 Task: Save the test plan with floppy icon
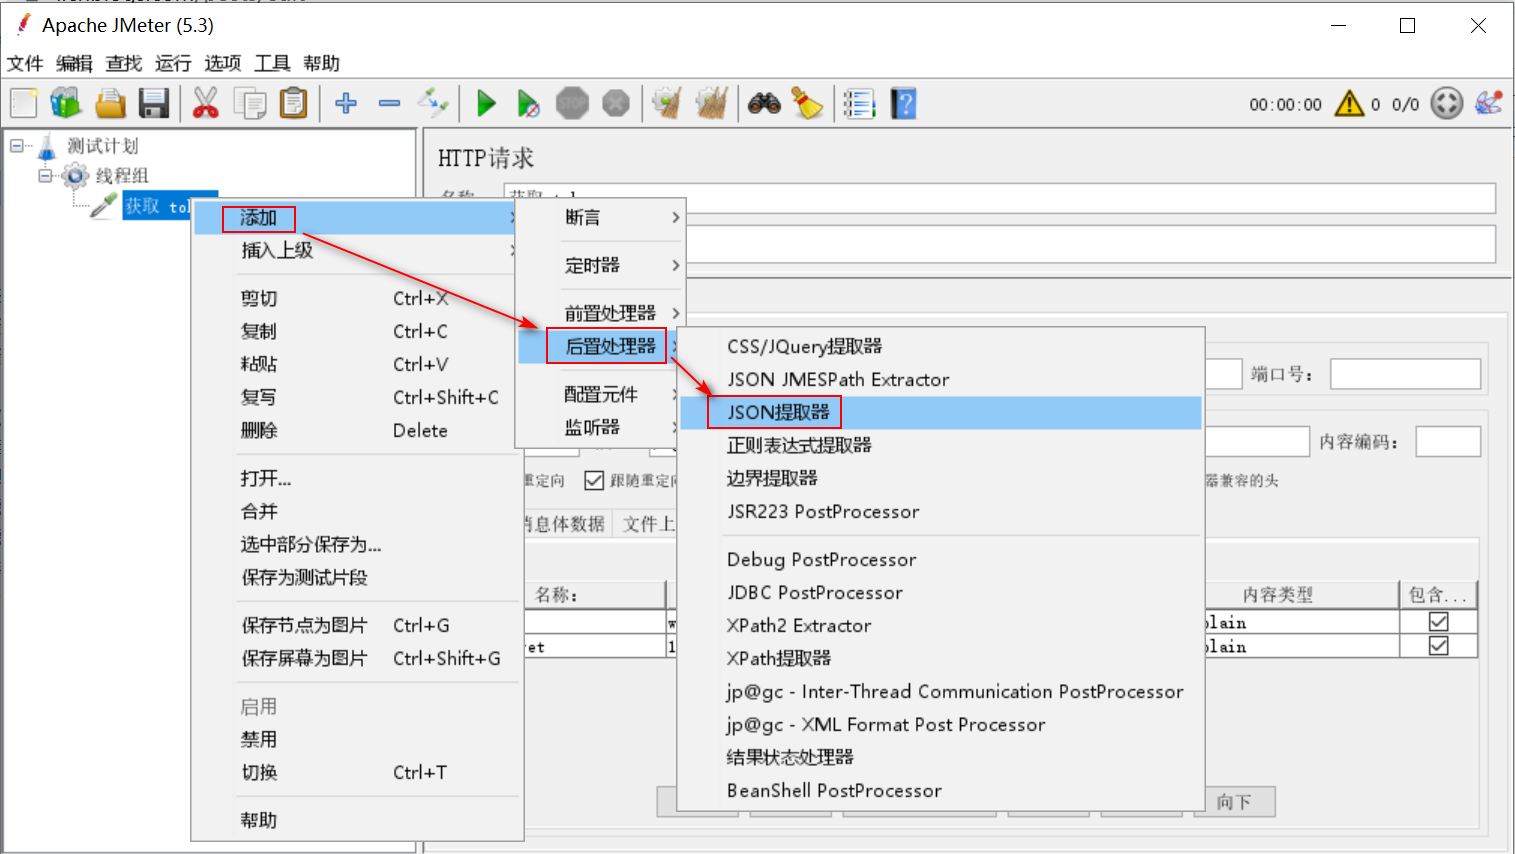point(154,103)
